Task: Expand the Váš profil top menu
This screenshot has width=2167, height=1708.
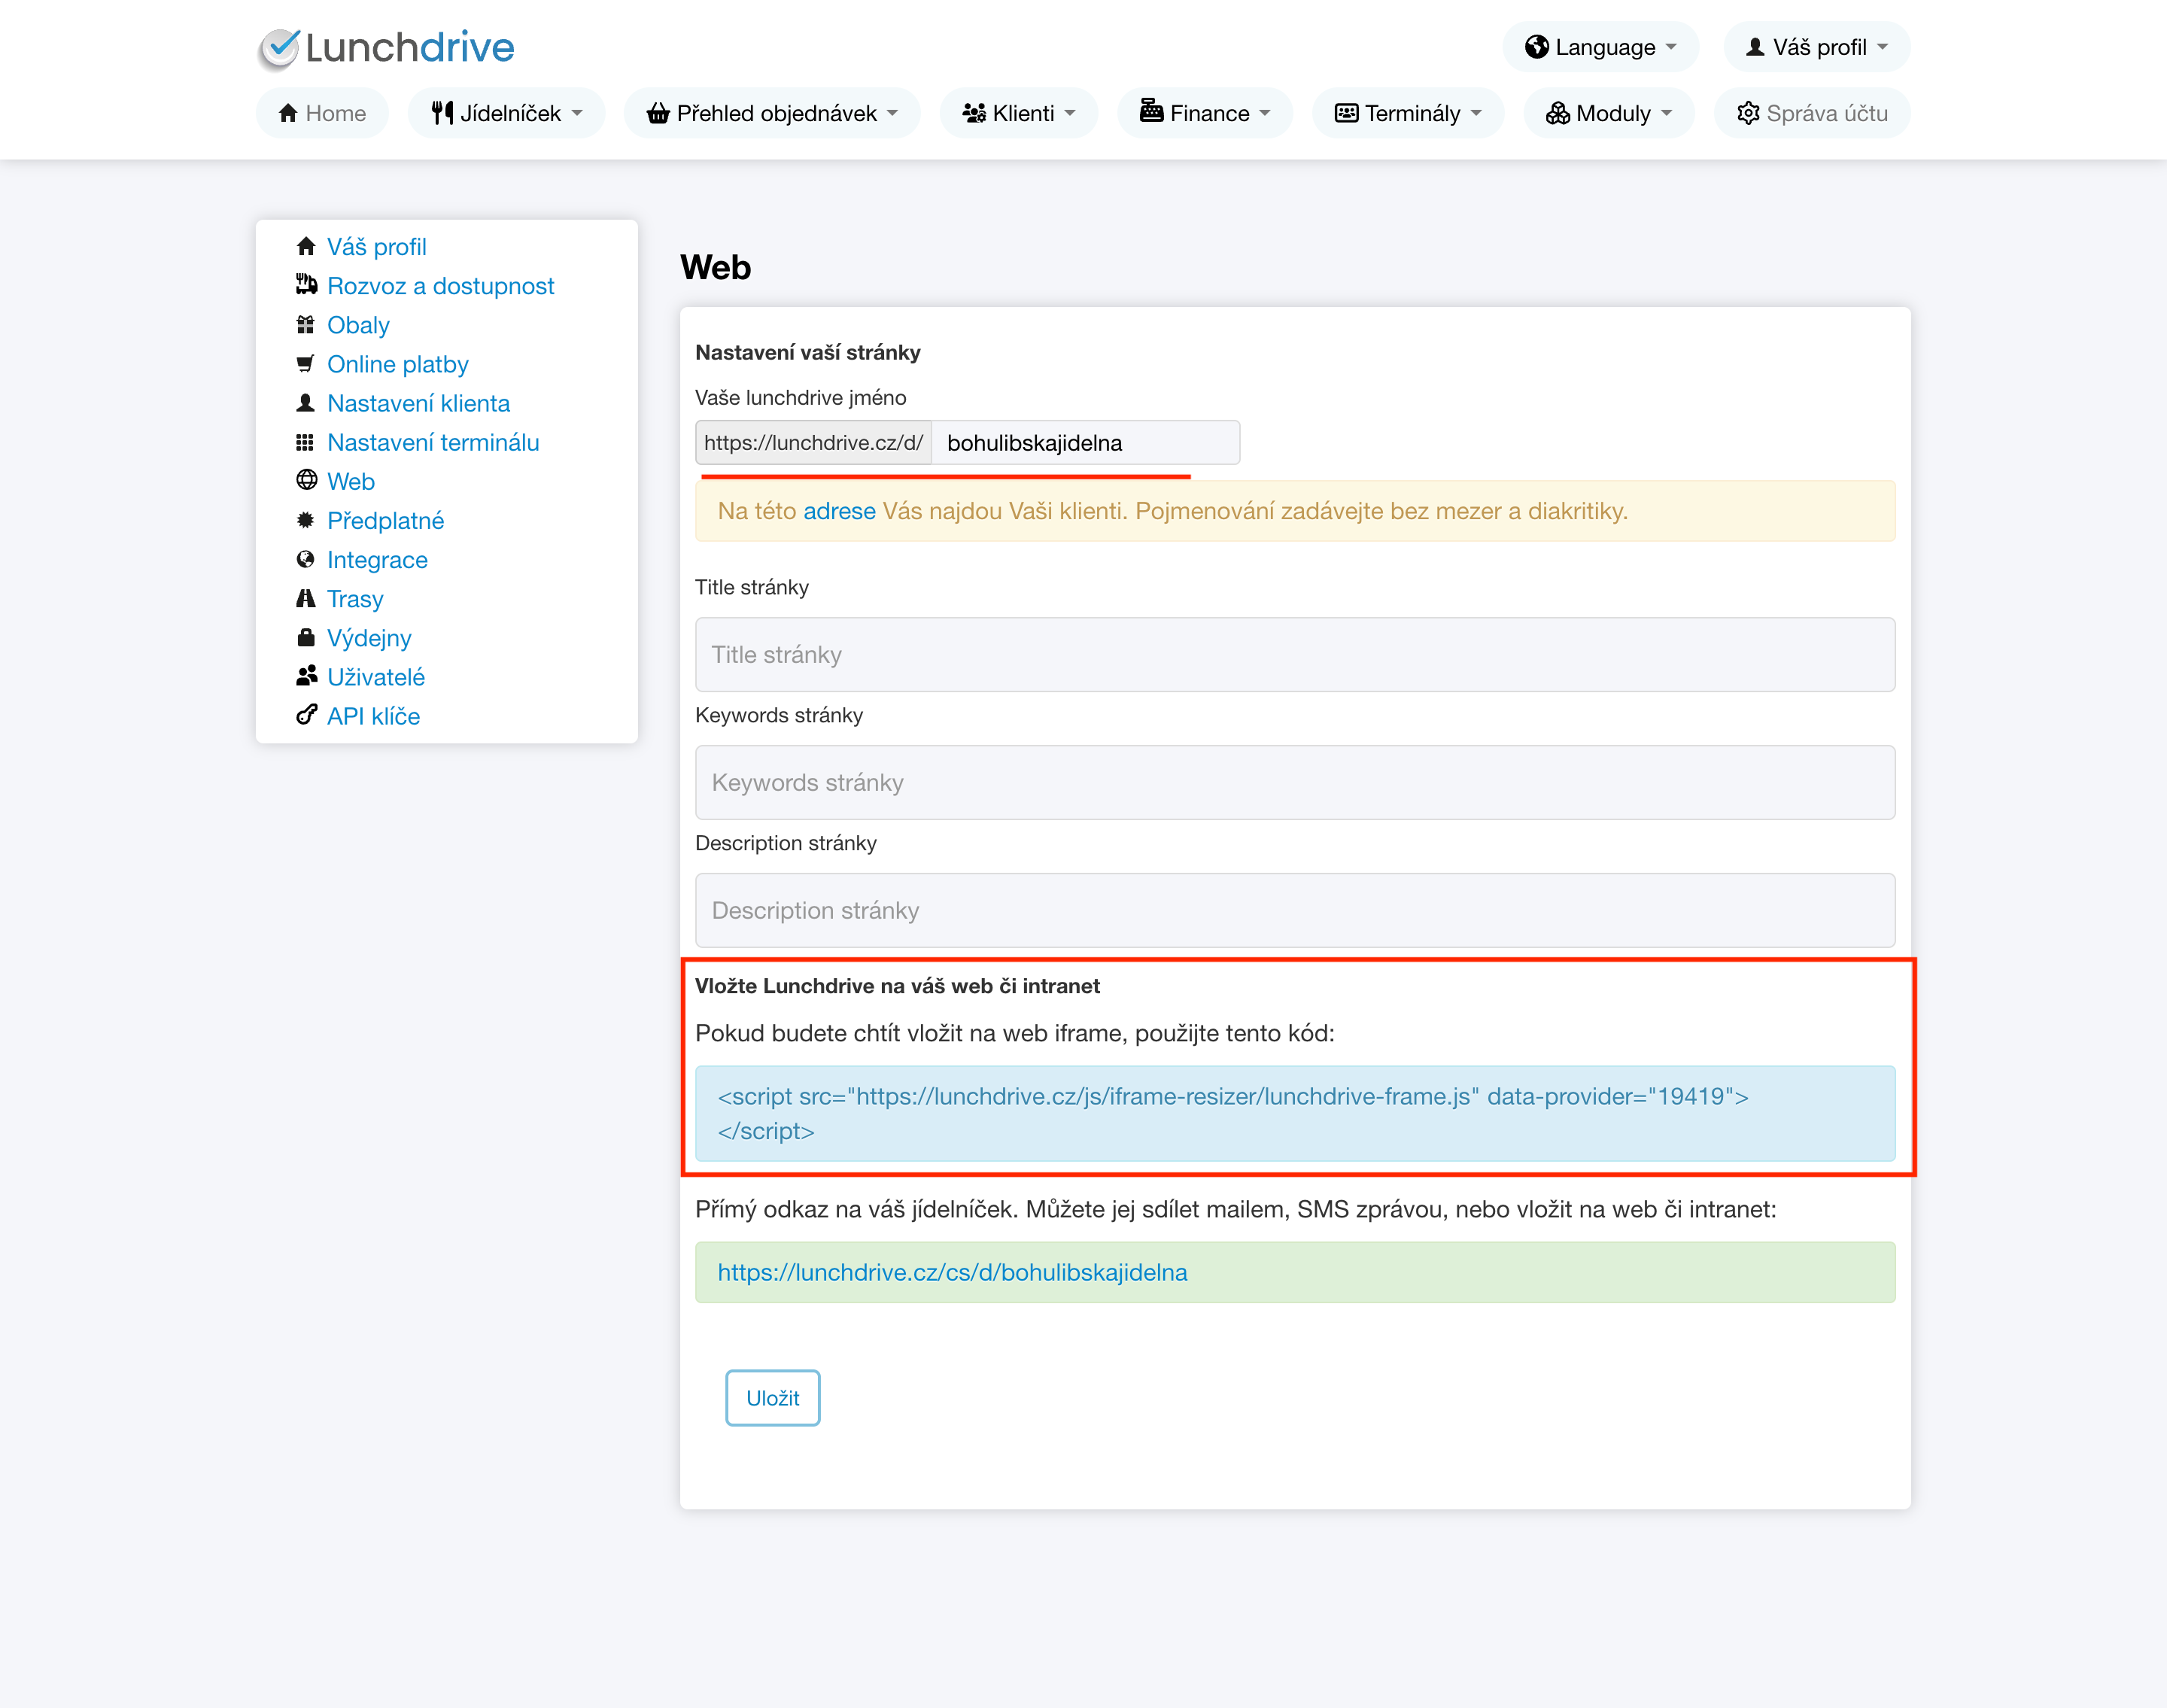Action: click(x=1816, y=47)
